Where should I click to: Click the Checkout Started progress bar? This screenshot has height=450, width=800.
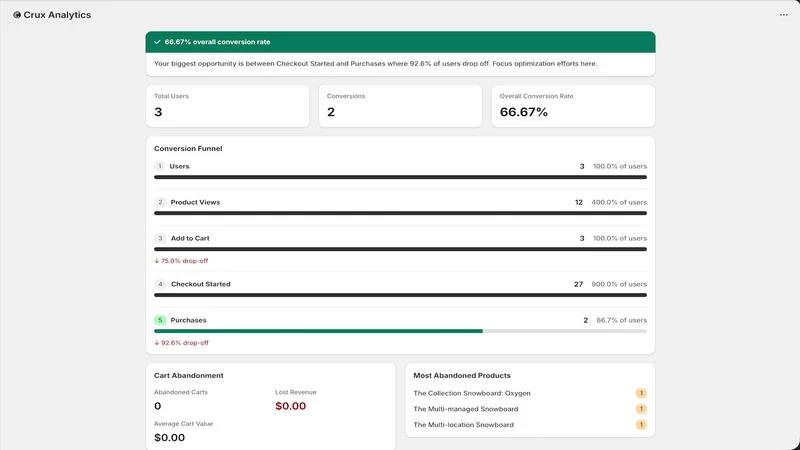click(401, 295)
